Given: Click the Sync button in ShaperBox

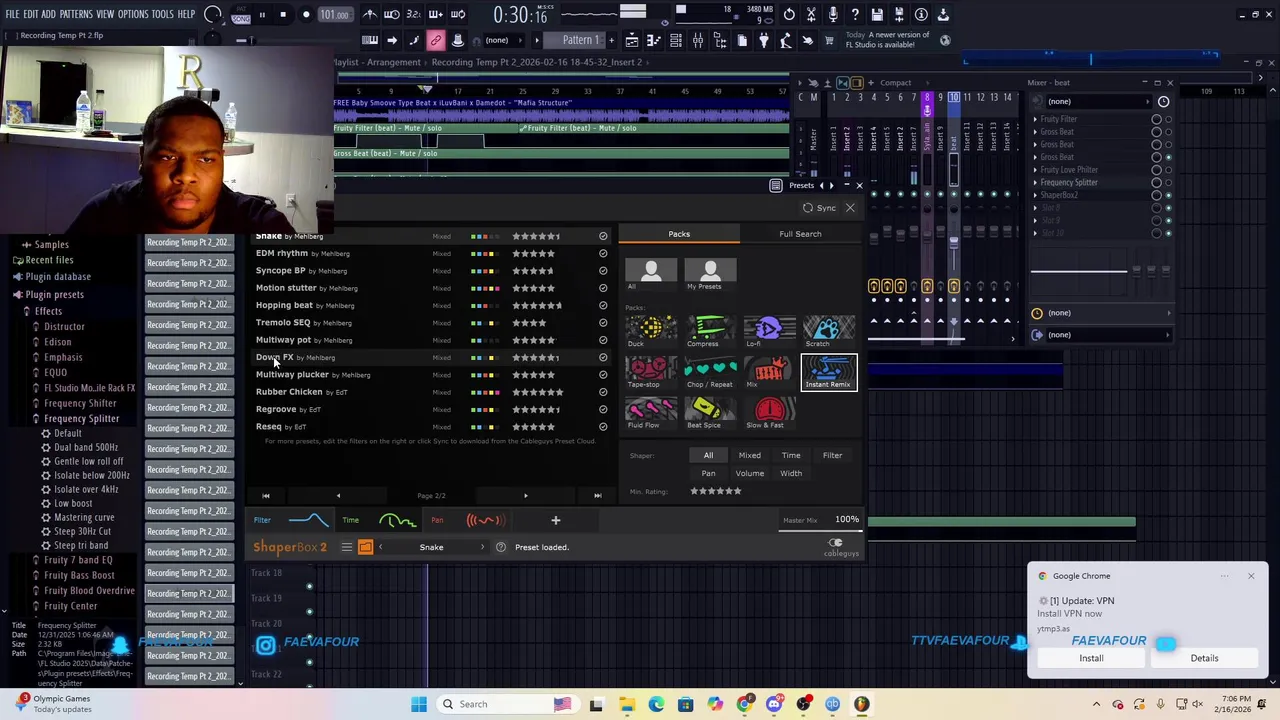Looking at the screenshot, I should click(x=819, y=208).
